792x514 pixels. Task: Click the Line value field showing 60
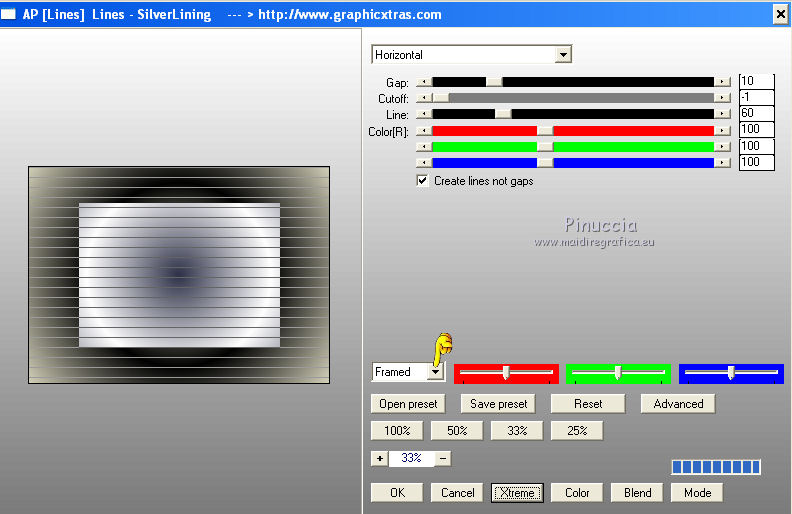(x=756, y=113)
